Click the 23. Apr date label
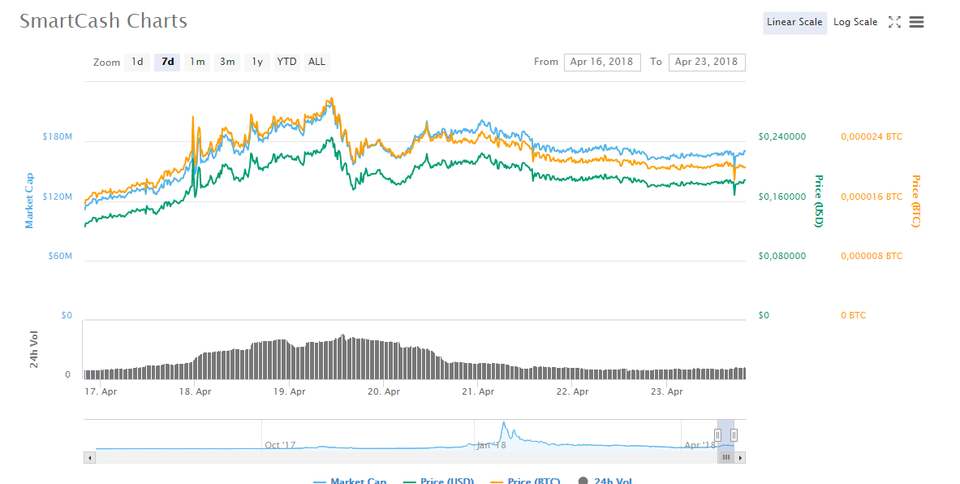 tap(667, 392)
